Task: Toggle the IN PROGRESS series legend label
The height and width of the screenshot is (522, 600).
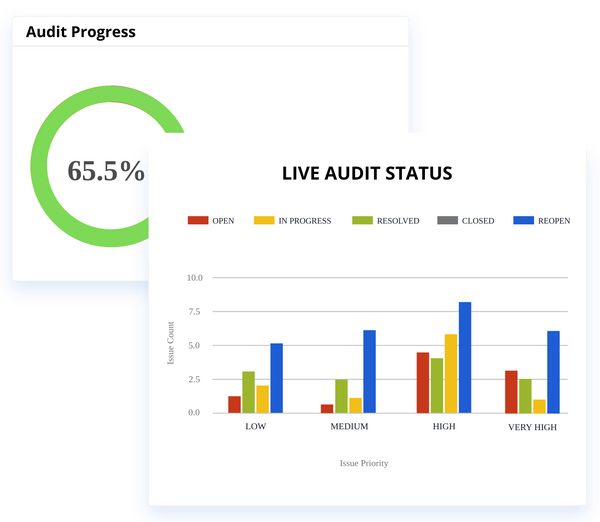Action: (x=305, y=221)
